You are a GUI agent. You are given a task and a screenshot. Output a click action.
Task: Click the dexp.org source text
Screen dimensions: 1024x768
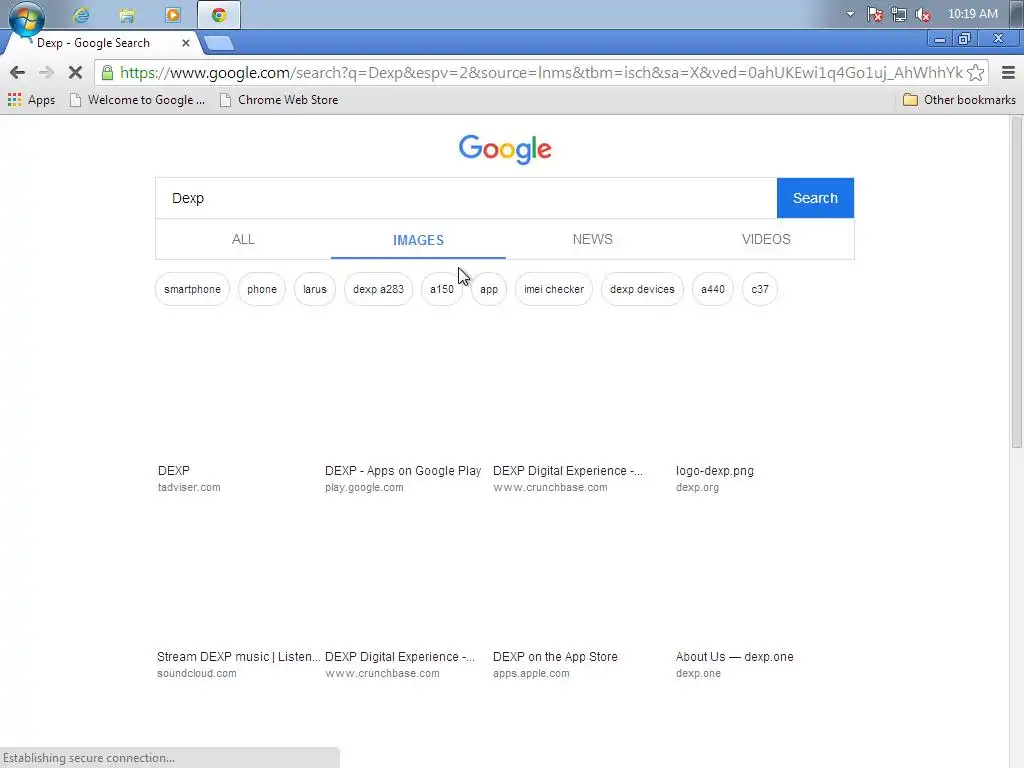tap(697, 488)
